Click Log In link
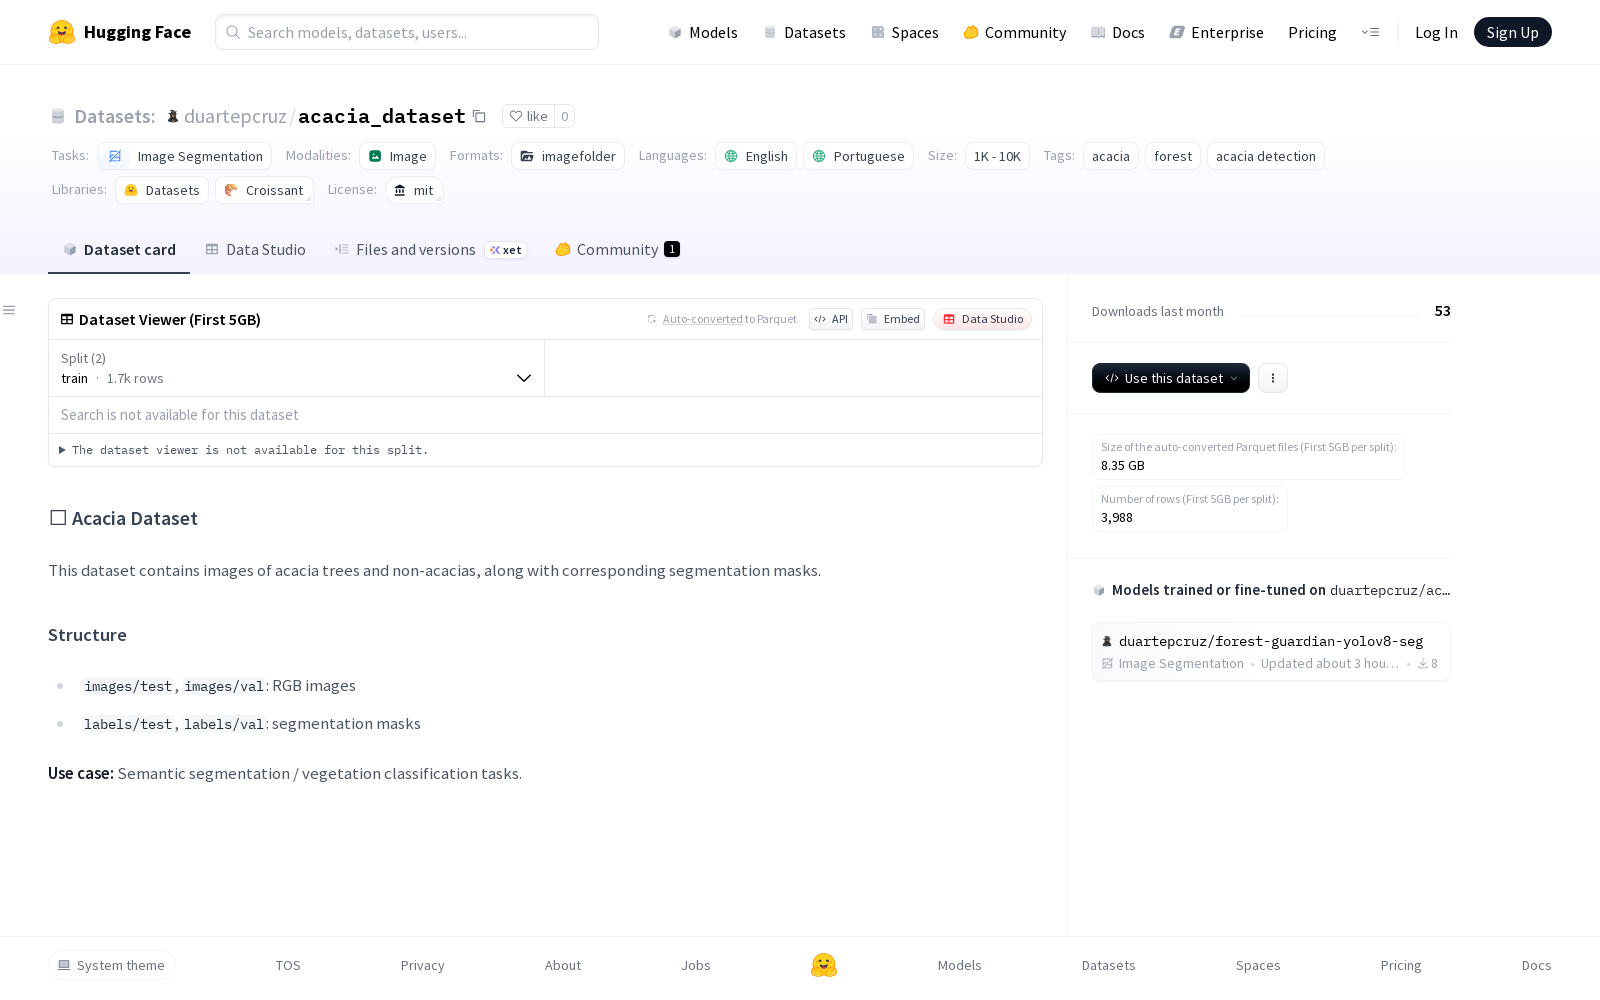Viewport: 1600px width, 1000px height. click(x=1436, y=32)
